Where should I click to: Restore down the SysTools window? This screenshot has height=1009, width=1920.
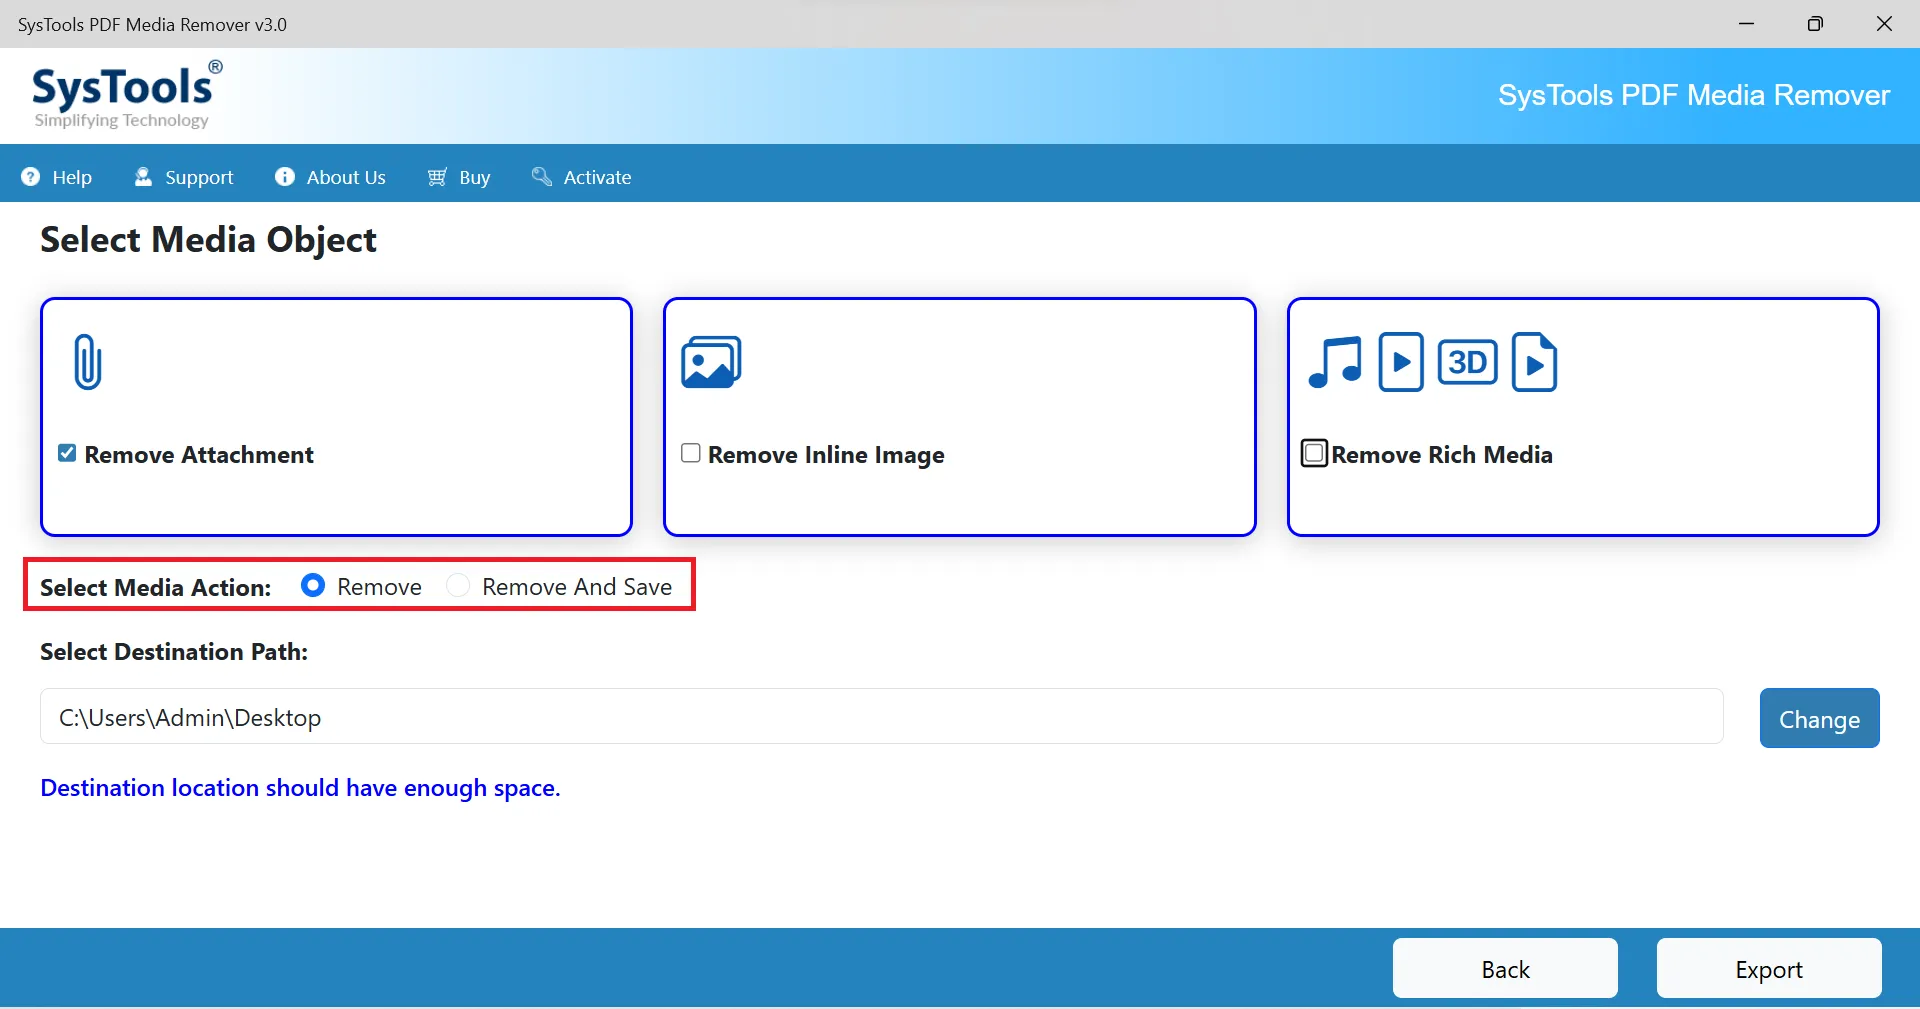(1815, 24)
